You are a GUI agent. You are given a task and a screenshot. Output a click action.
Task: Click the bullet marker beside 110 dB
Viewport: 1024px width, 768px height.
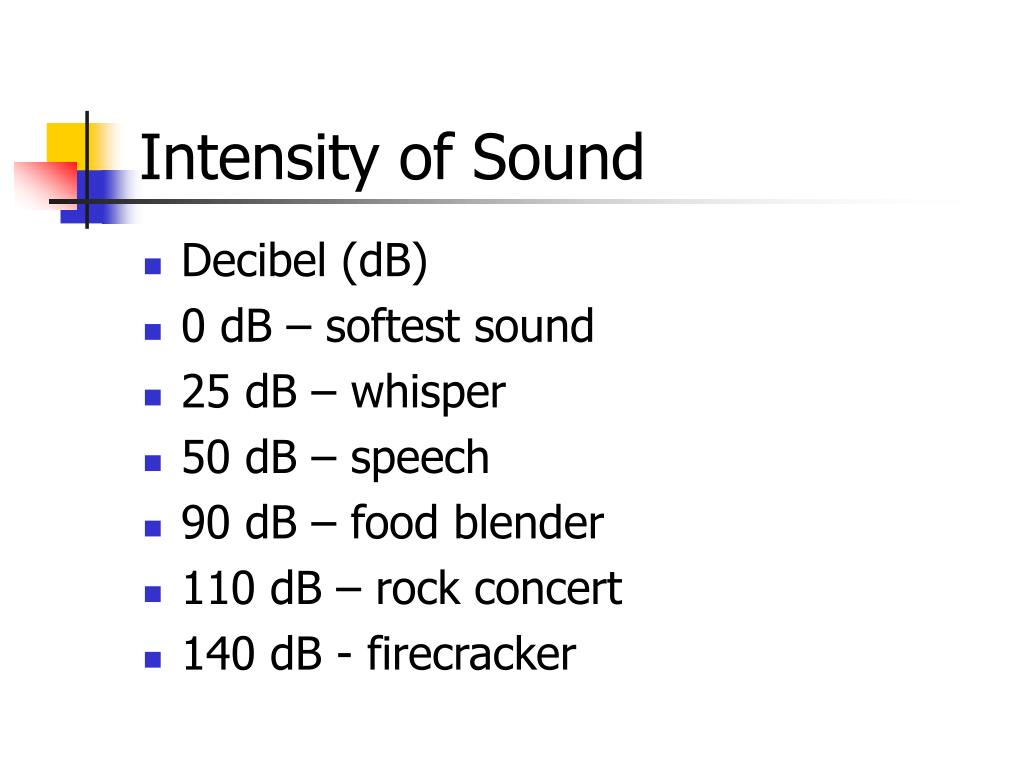[x=153, y=594]
